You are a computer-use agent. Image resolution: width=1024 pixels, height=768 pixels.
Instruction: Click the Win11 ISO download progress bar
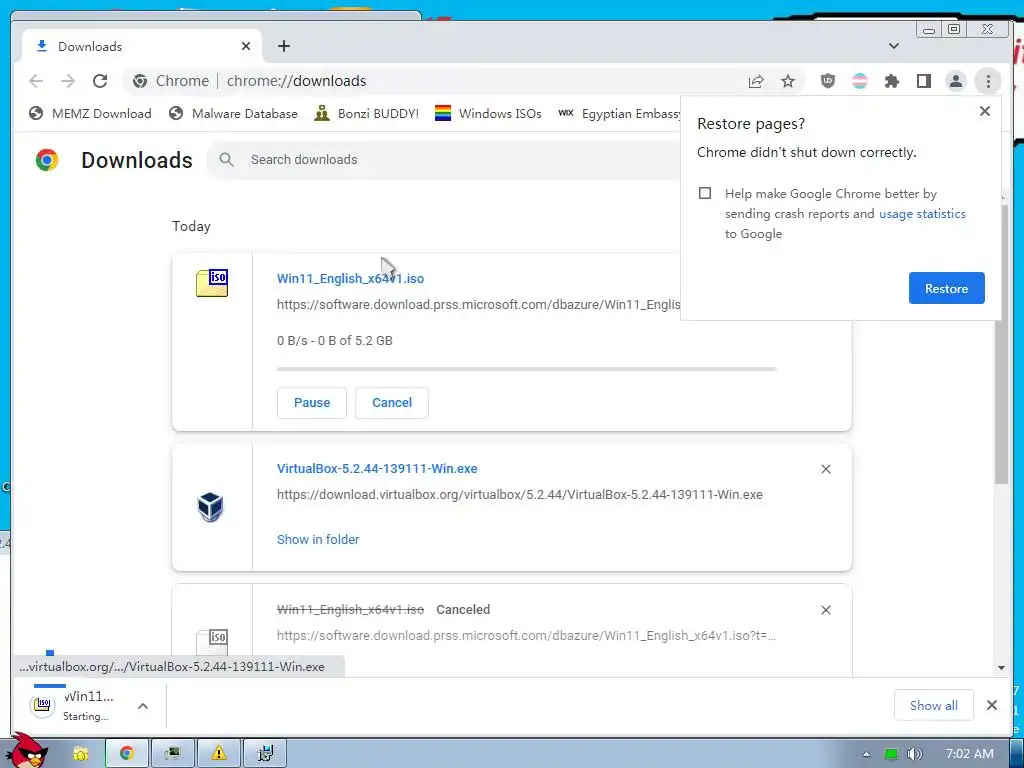(526, 369)
